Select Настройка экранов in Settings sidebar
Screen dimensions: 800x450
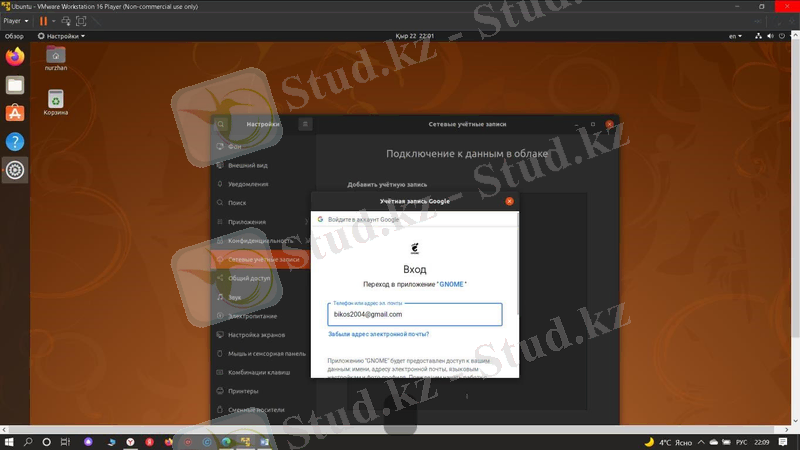click(x=261, y=335)
